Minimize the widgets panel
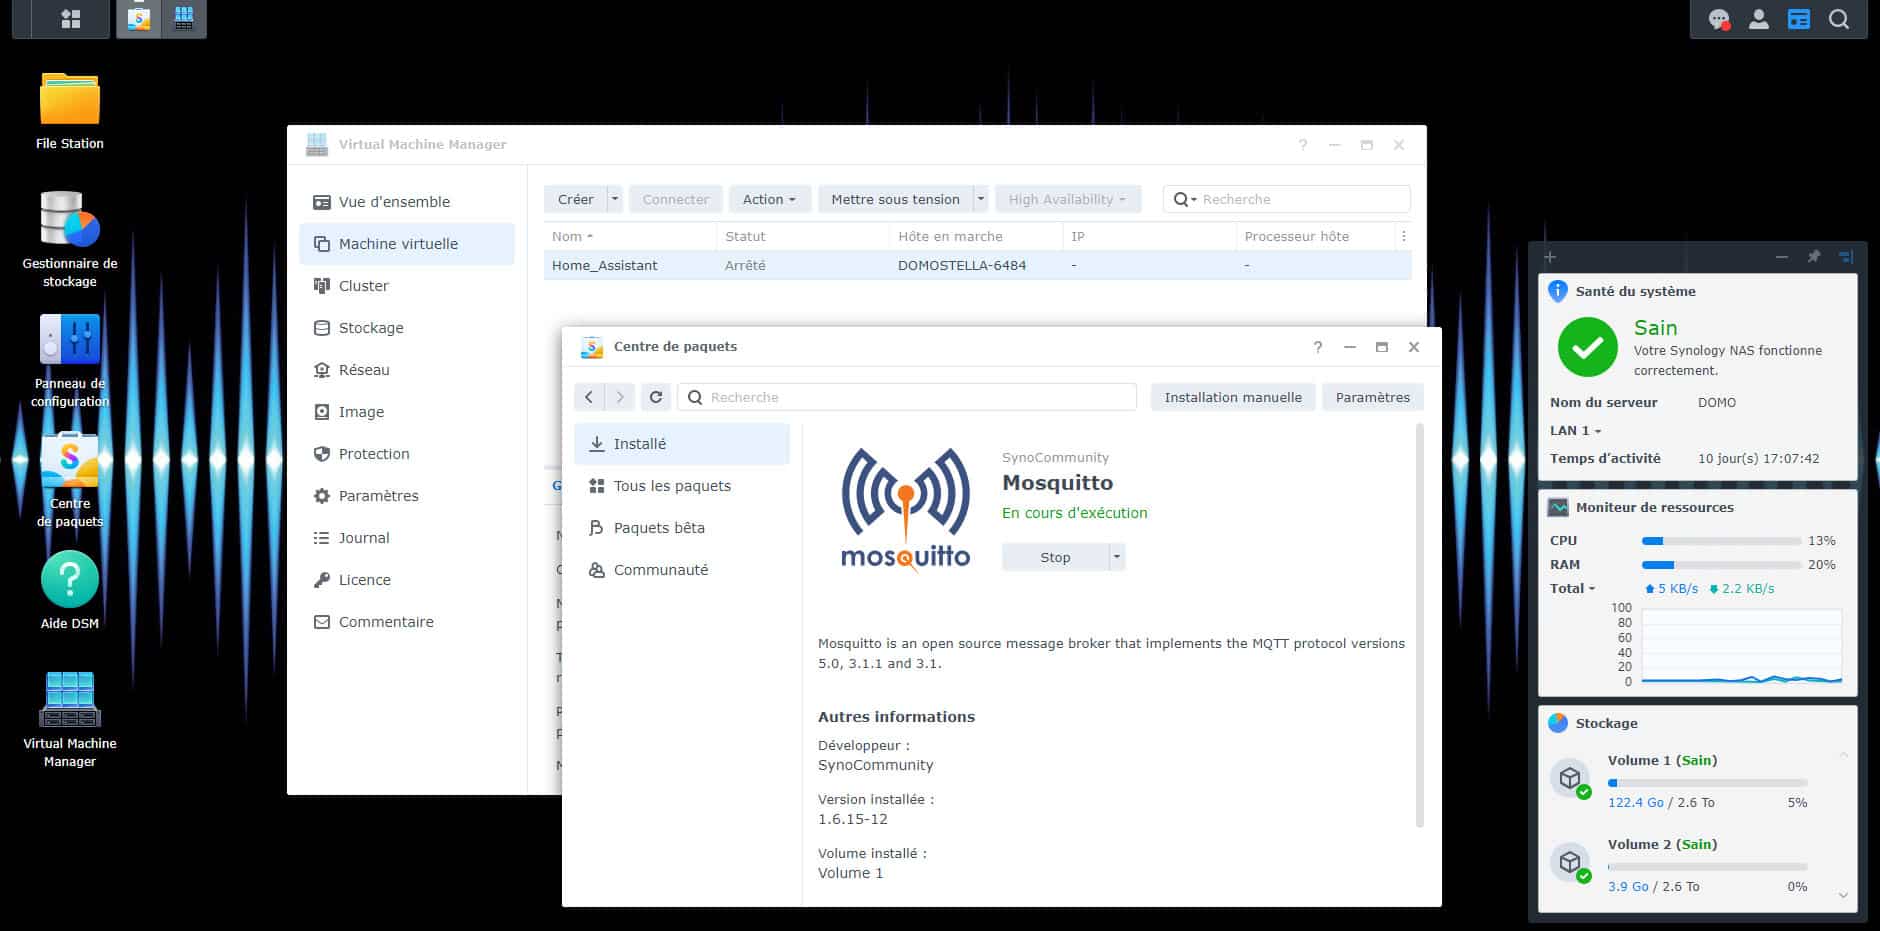This screenshot has height=931, width=1880. coord(1782,257)
